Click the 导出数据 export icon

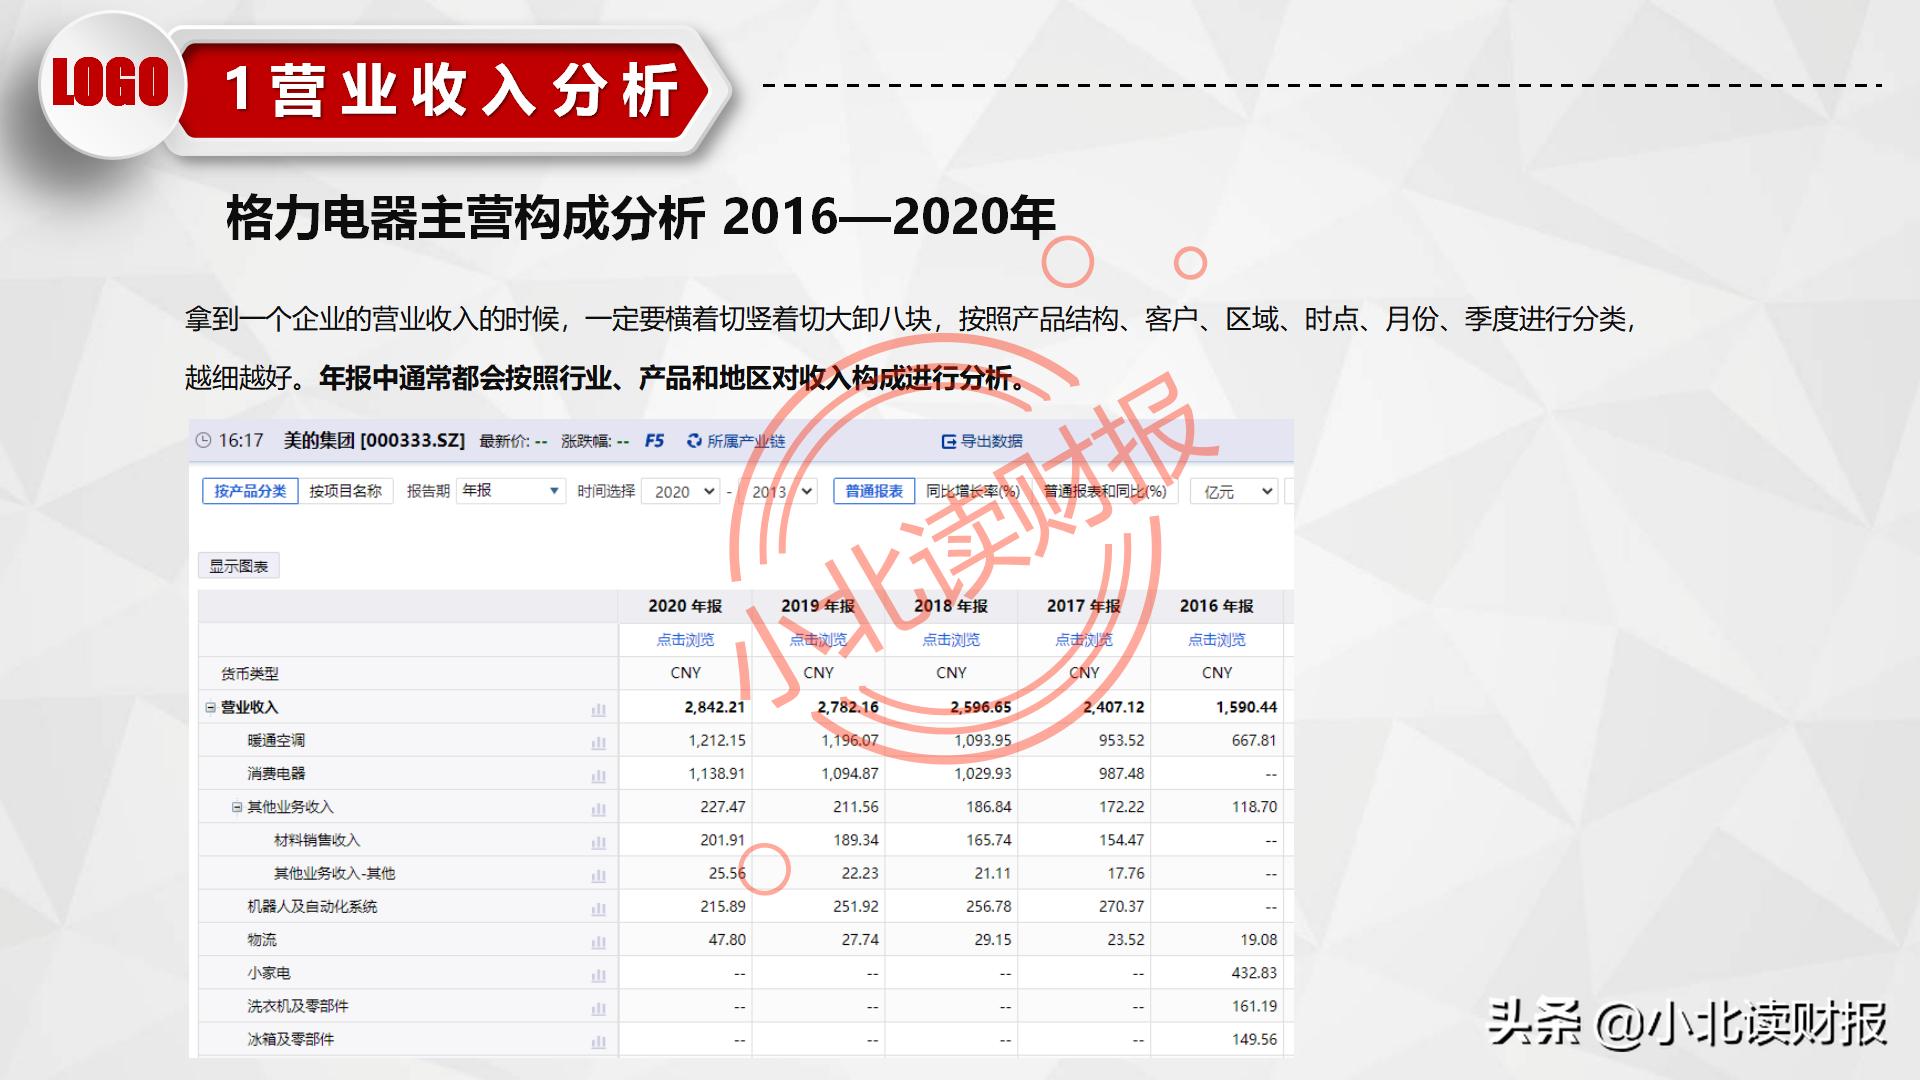pos(947,440)
